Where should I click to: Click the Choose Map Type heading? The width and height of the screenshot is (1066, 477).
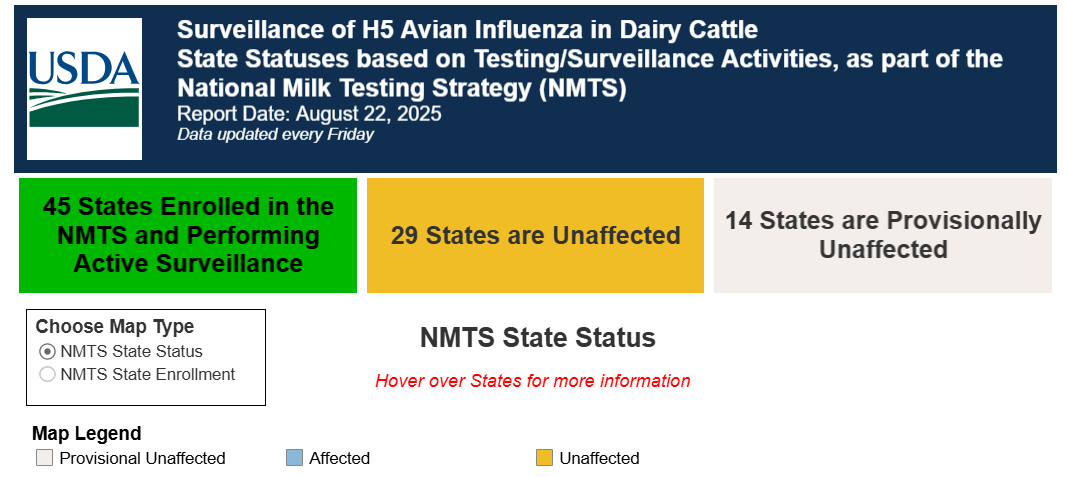(x=115, y=326)
